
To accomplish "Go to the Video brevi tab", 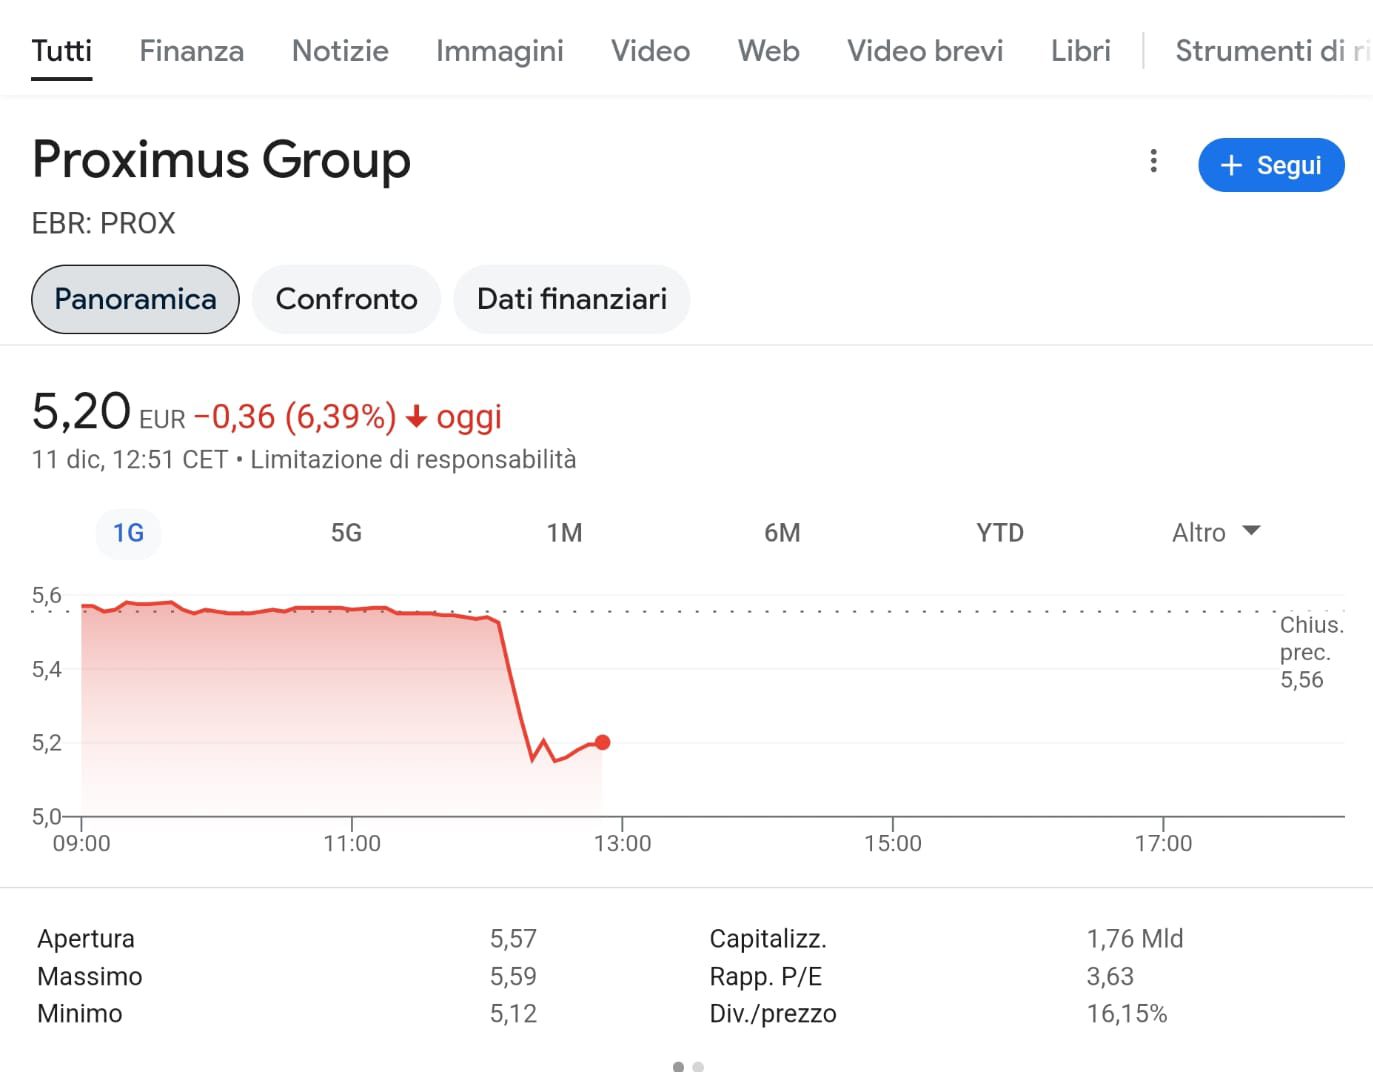I will pyautogui.click(x=925, y=51).
